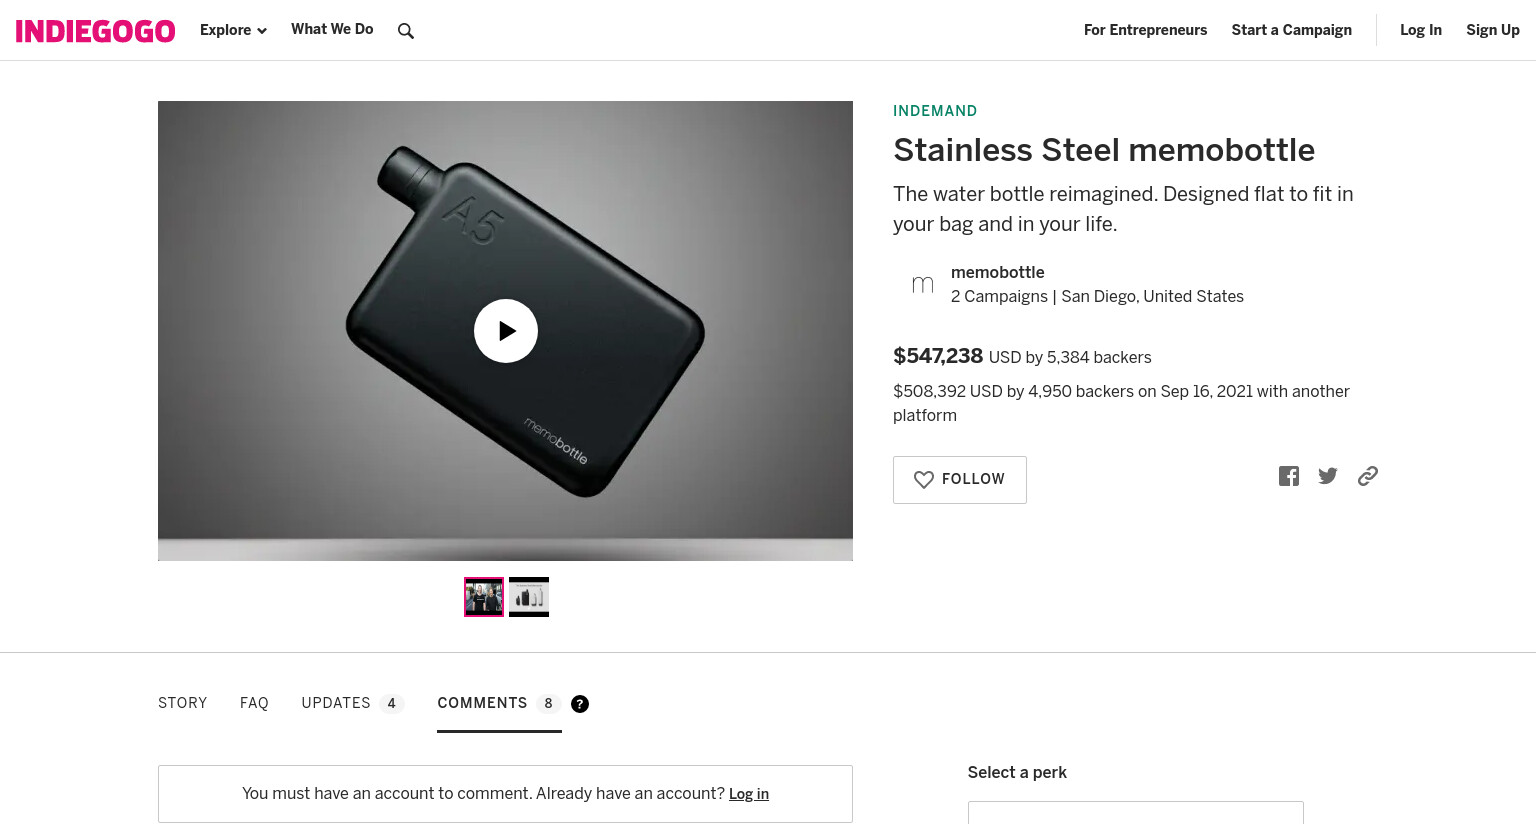The image size is (1536, 824).
Task: Go to Indiegogo home via logo
Action: [95, 31]
